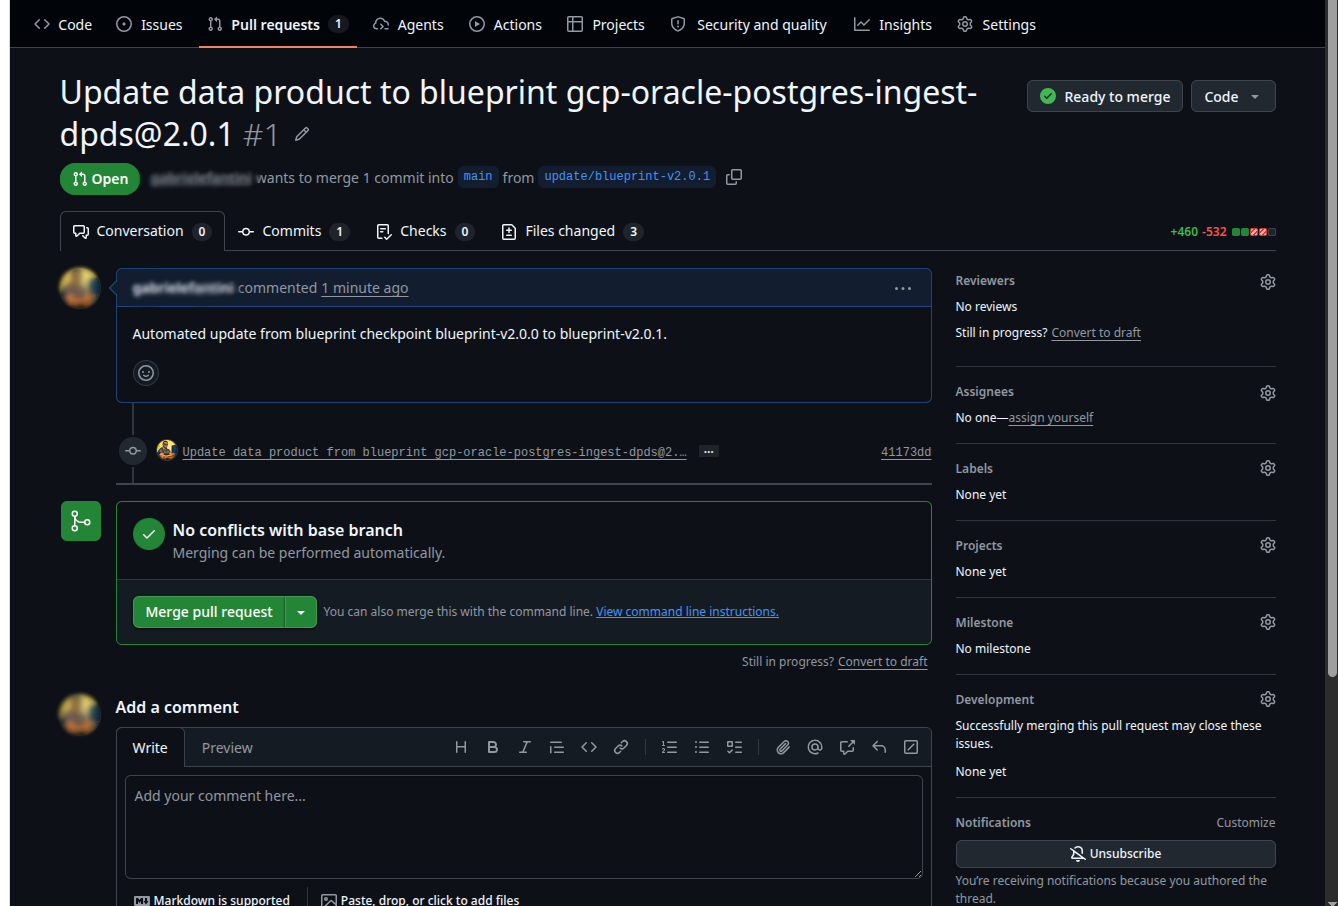This screenshot has width=1338, height=906.
Task: Insert an unordered bullet list
Action: (x=702, y=747)
